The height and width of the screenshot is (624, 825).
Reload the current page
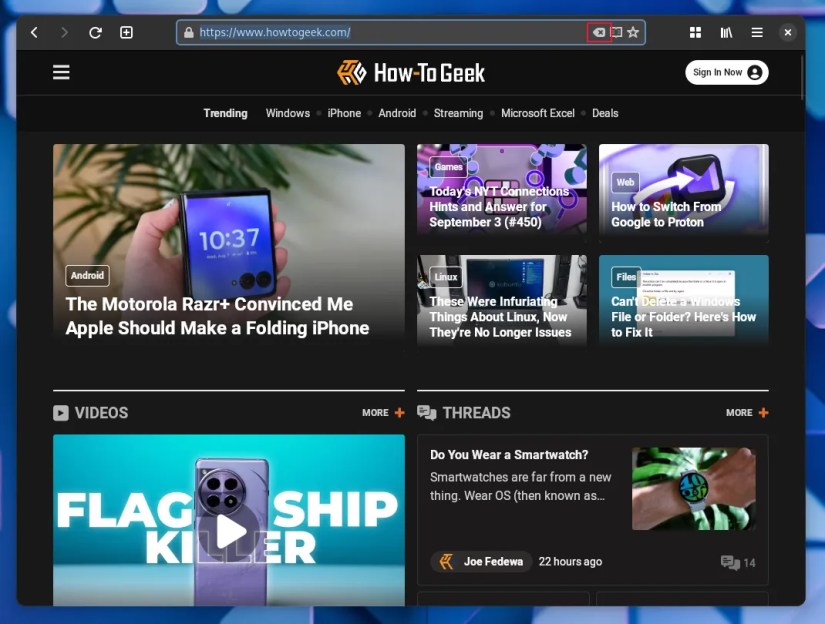point(95,33)
